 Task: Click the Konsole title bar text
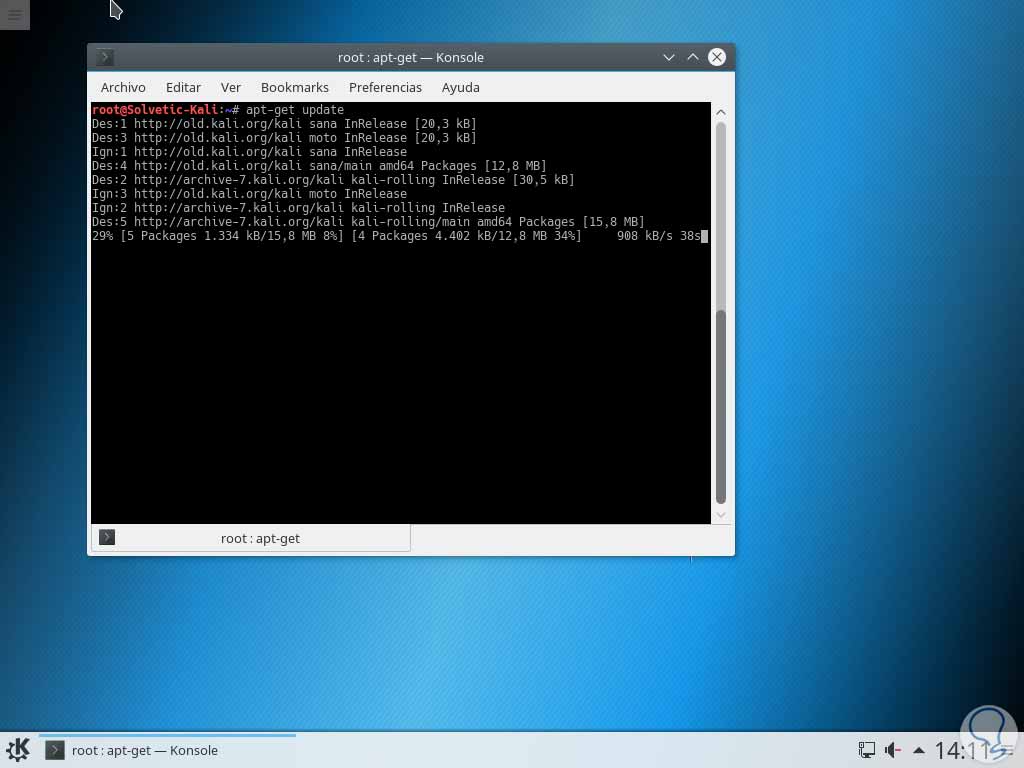click(x=411, y=57)
